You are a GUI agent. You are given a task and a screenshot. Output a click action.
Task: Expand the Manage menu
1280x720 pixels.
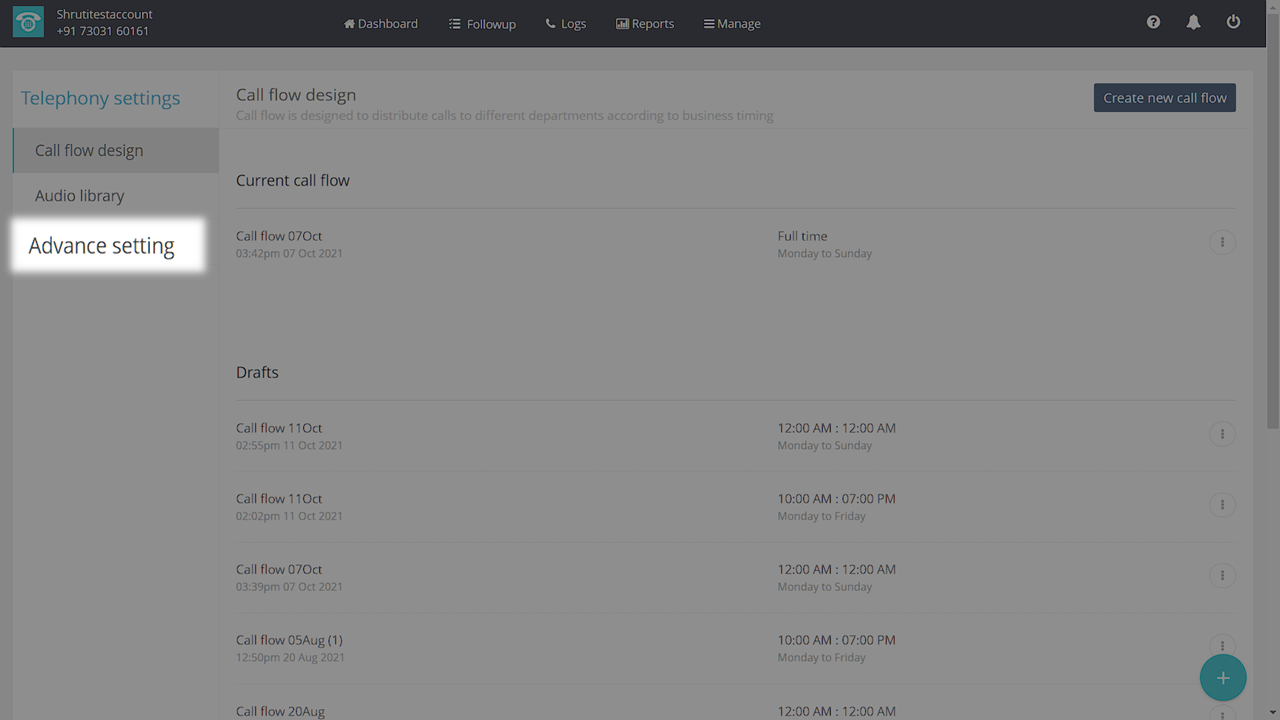coord(732,24)
